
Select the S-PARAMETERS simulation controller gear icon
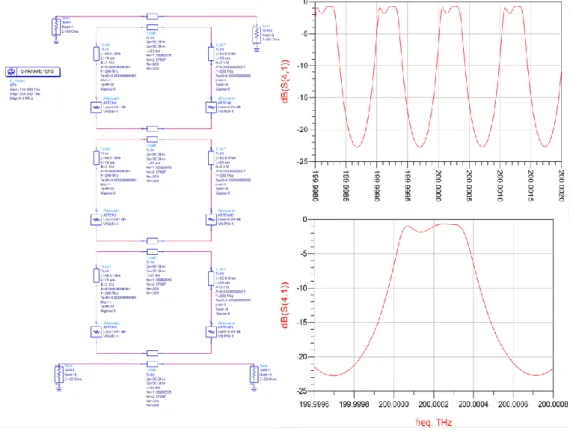tap(11, 72)
